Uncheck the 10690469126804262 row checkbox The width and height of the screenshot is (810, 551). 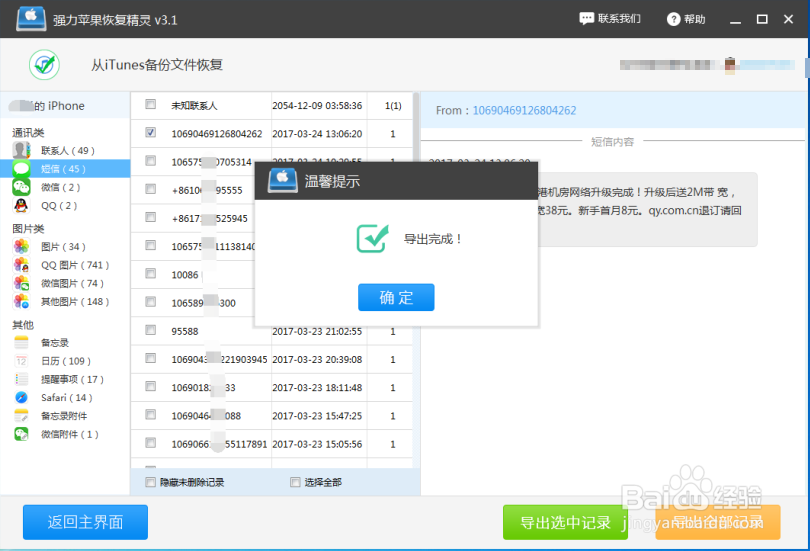[x=150, y=133]
